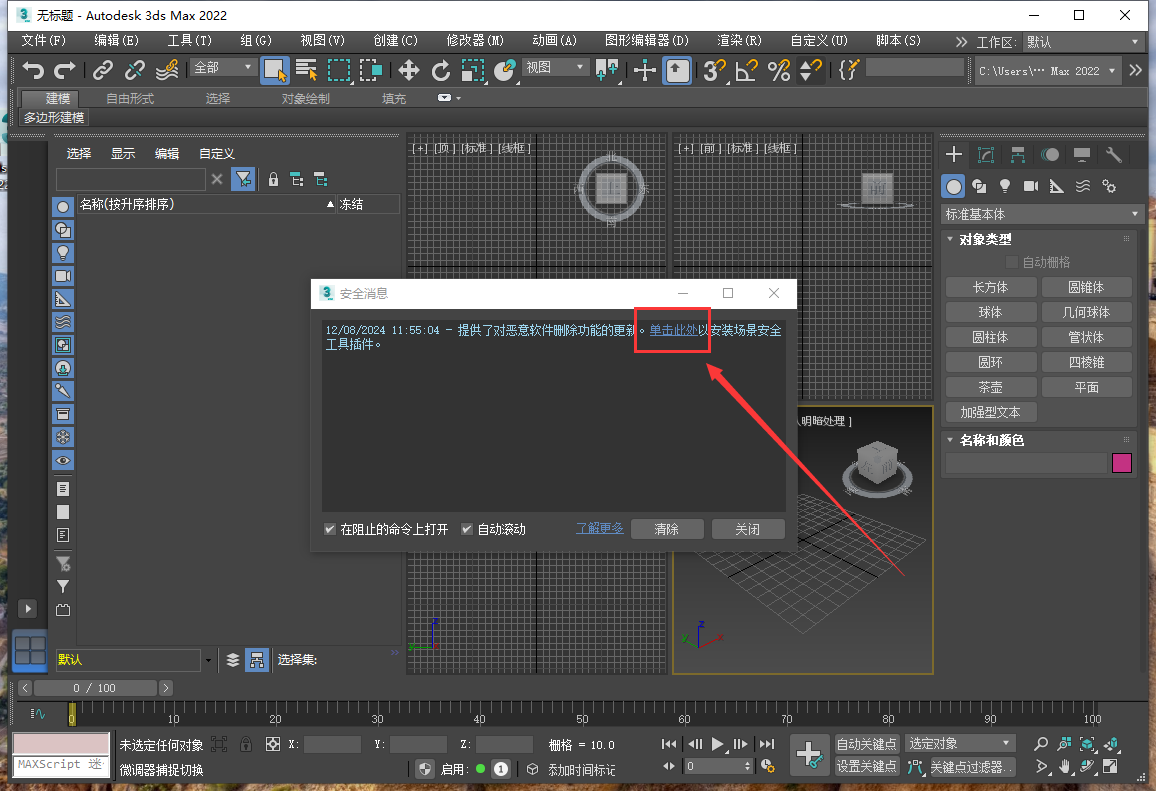Toggle lights display in scene explorer

(63, 253)
